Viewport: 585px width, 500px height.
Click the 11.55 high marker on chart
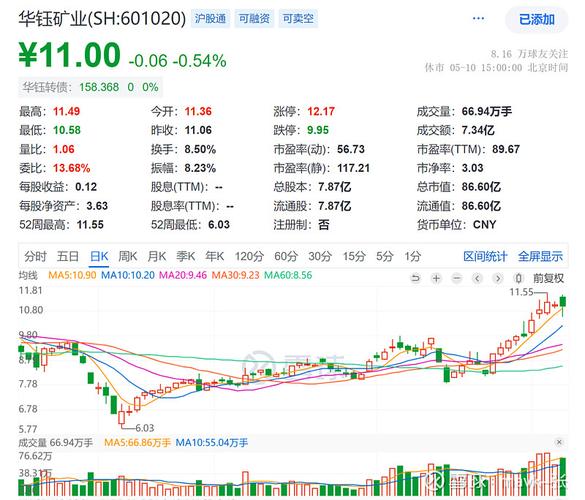(521, 292)
